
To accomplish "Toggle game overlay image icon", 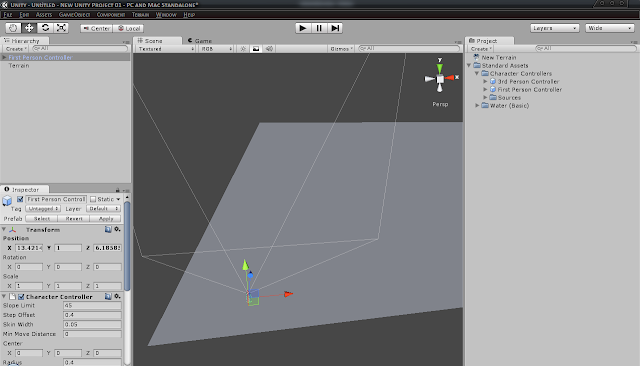I will pos(256,49).
